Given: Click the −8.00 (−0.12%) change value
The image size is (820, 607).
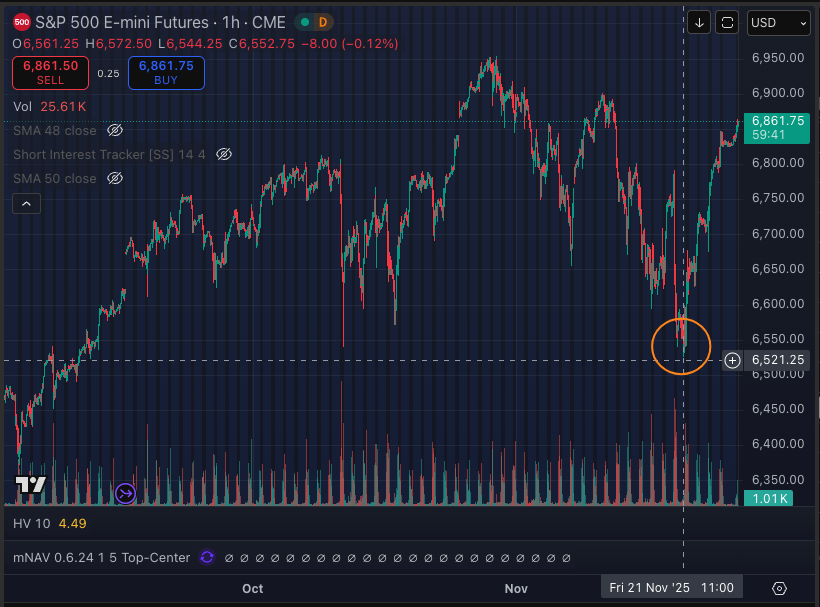Looking at the screenshot, I should (x=350, y=43).
